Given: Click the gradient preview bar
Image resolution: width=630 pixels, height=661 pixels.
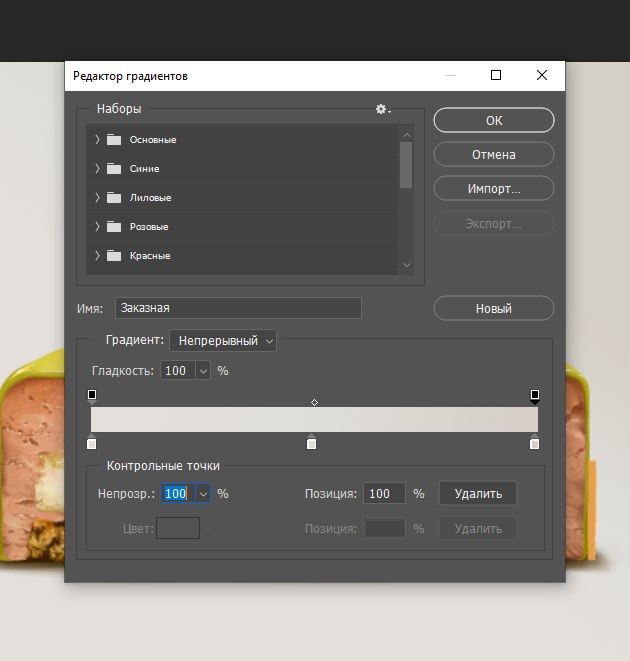Looking at the screenshot, I should pyautogui.click(x=314, y=419).
